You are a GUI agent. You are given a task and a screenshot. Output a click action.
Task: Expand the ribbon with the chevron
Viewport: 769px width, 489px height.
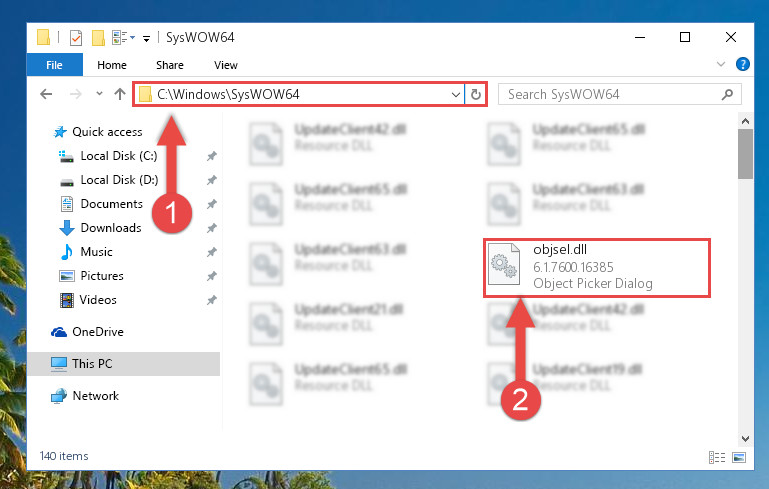click(720, 64)
